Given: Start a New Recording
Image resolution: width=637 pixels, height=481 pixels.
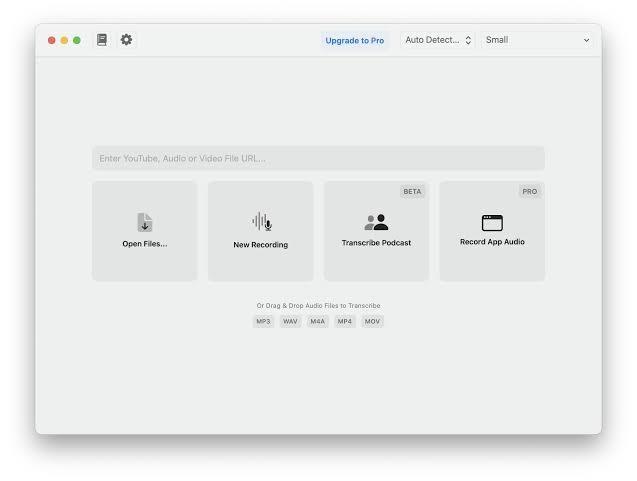Looking at the screenshot, I should [x=260, y=231].
